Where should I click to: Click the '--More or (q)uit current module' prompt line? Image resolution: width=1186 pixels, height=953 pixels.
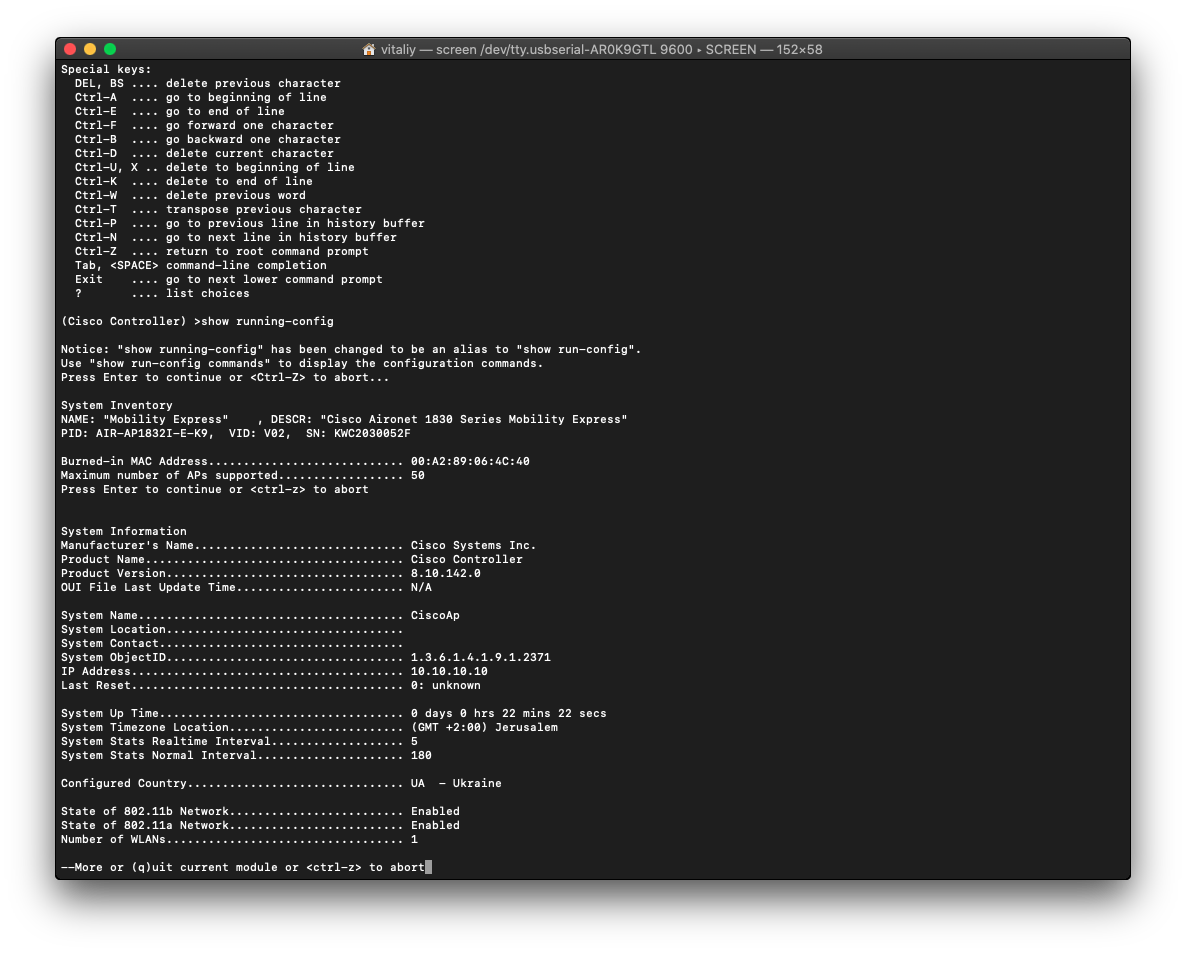[243, 868]
